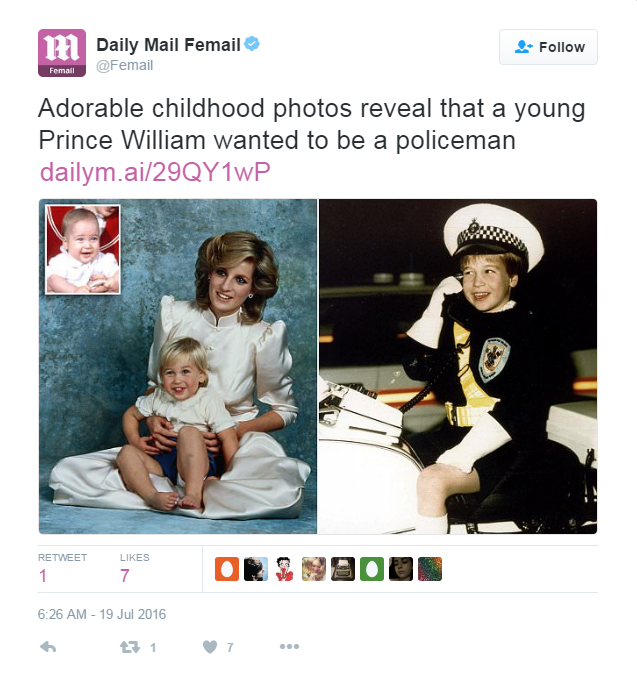Open the photo of mother holding toddler
The width and height of the screenshot is (637, 685).
click(x=178, y=366)
